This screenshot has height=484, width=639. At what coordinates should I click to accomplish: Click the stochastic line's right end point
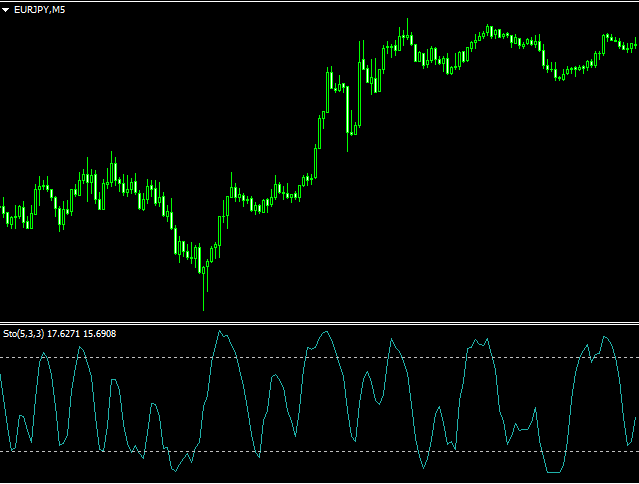coord(637,418)
